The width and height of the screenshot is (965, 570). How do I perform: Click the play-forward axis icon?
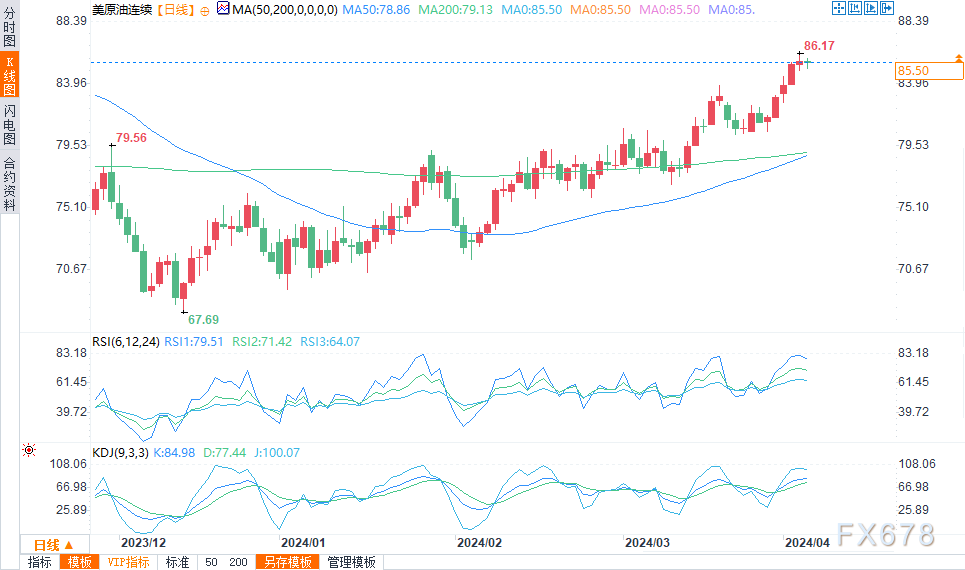pos(870,8)
